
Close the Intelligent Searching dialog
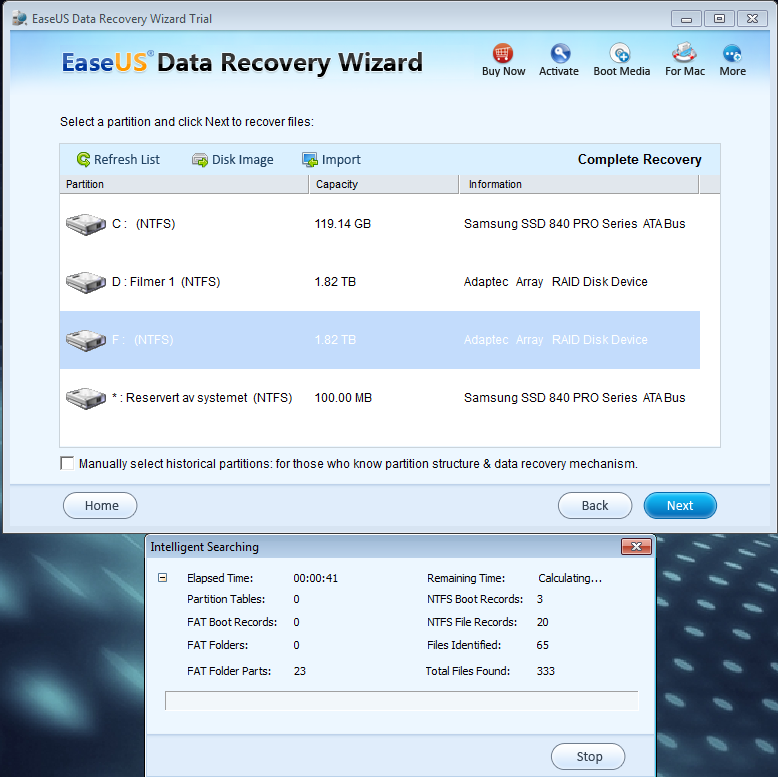click(x=636, y=547)
